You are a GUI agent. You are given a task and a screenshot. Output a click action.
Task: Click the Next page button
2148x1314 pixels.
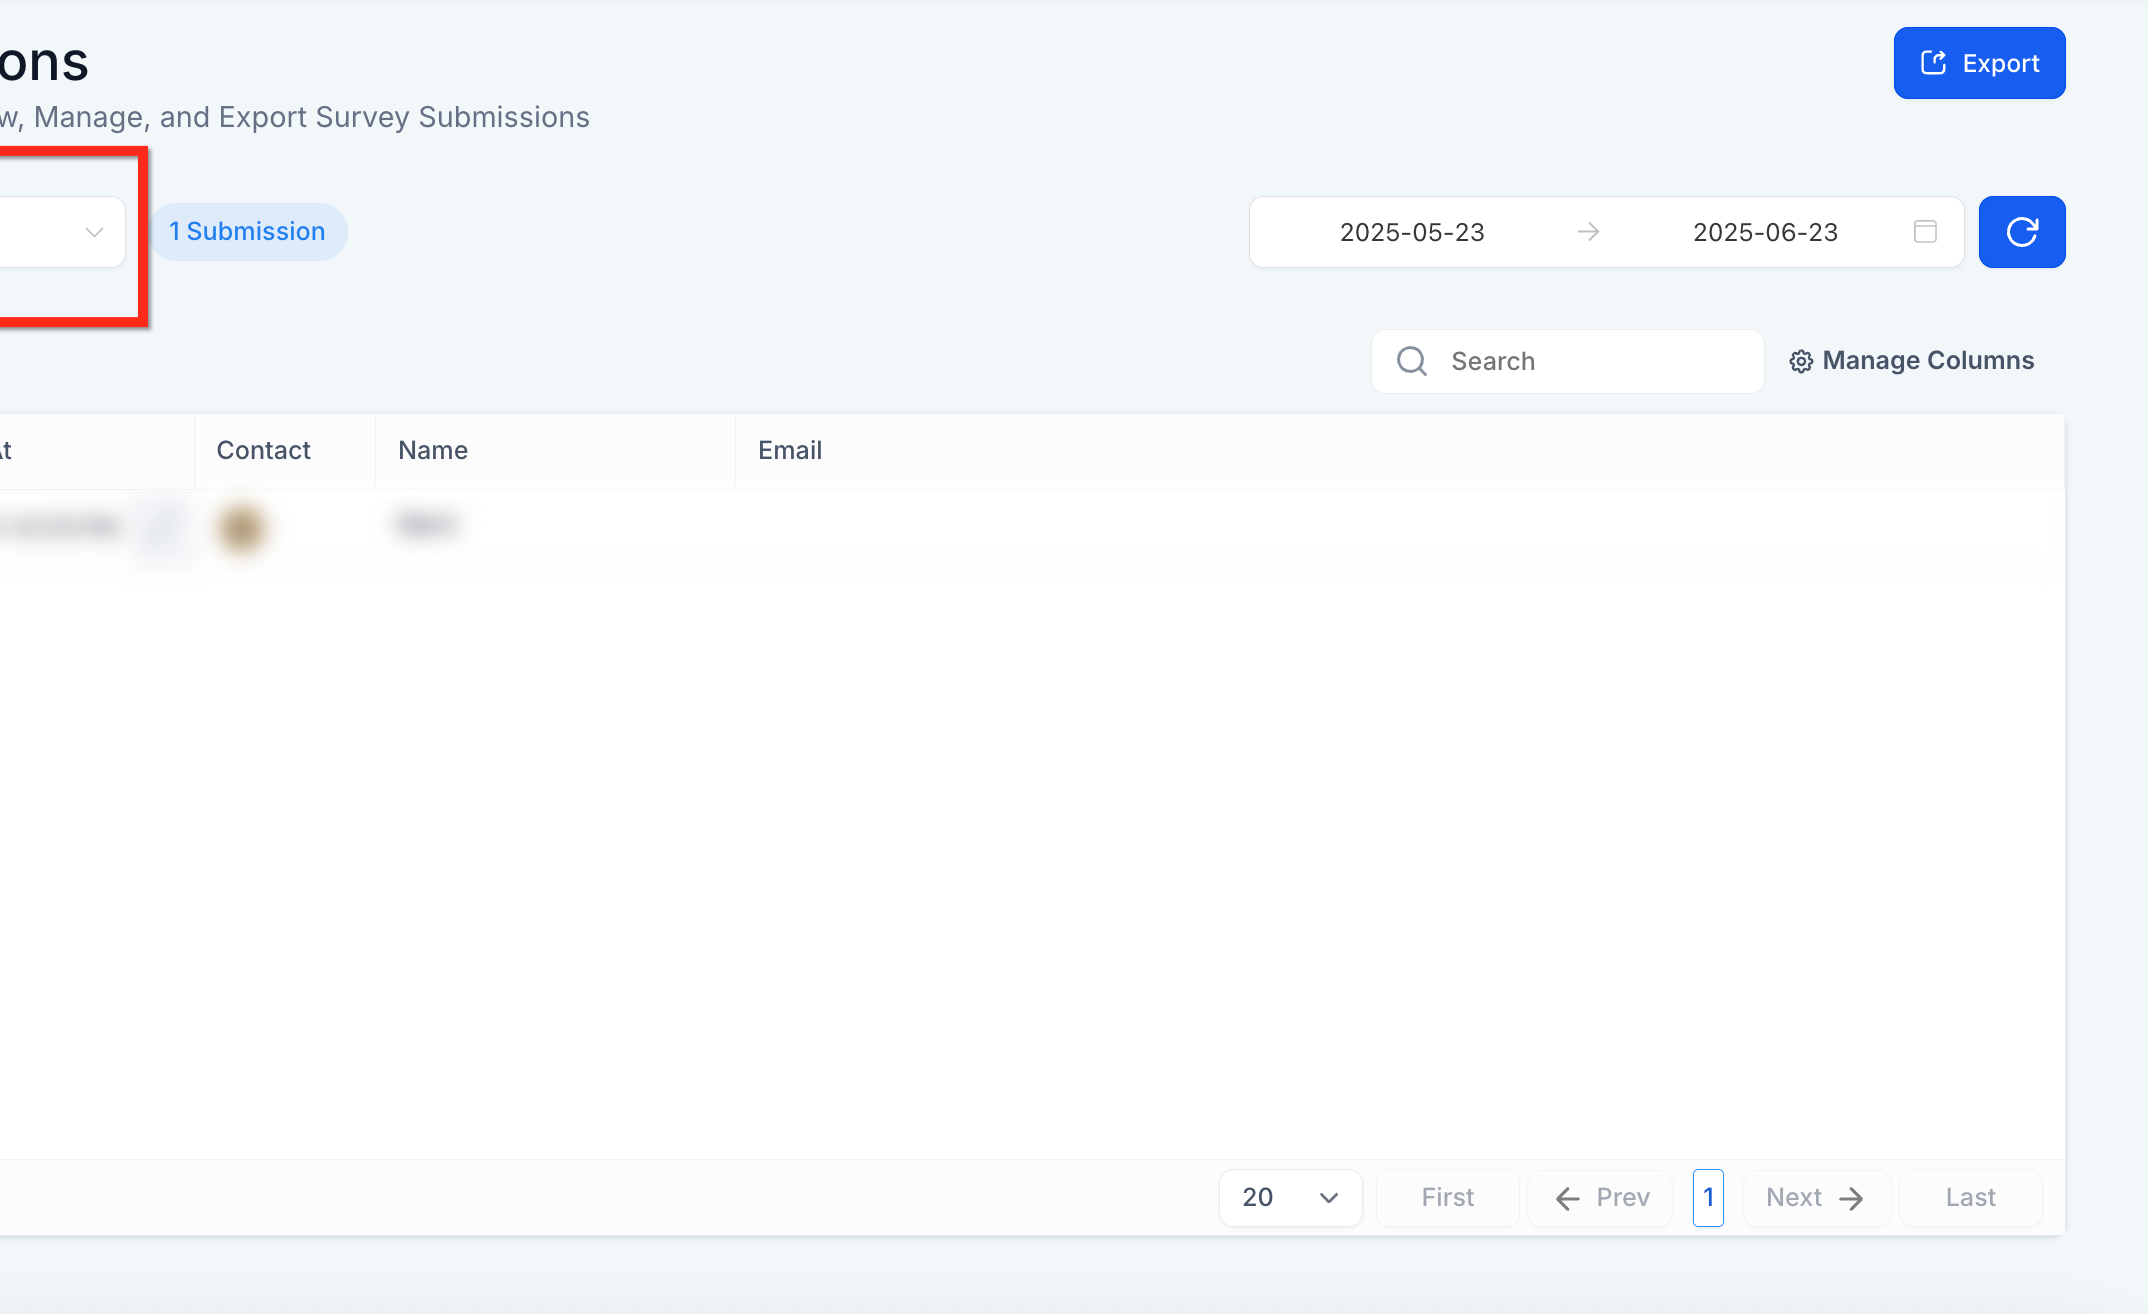pyautogui.click(x=1816, y=1197)
